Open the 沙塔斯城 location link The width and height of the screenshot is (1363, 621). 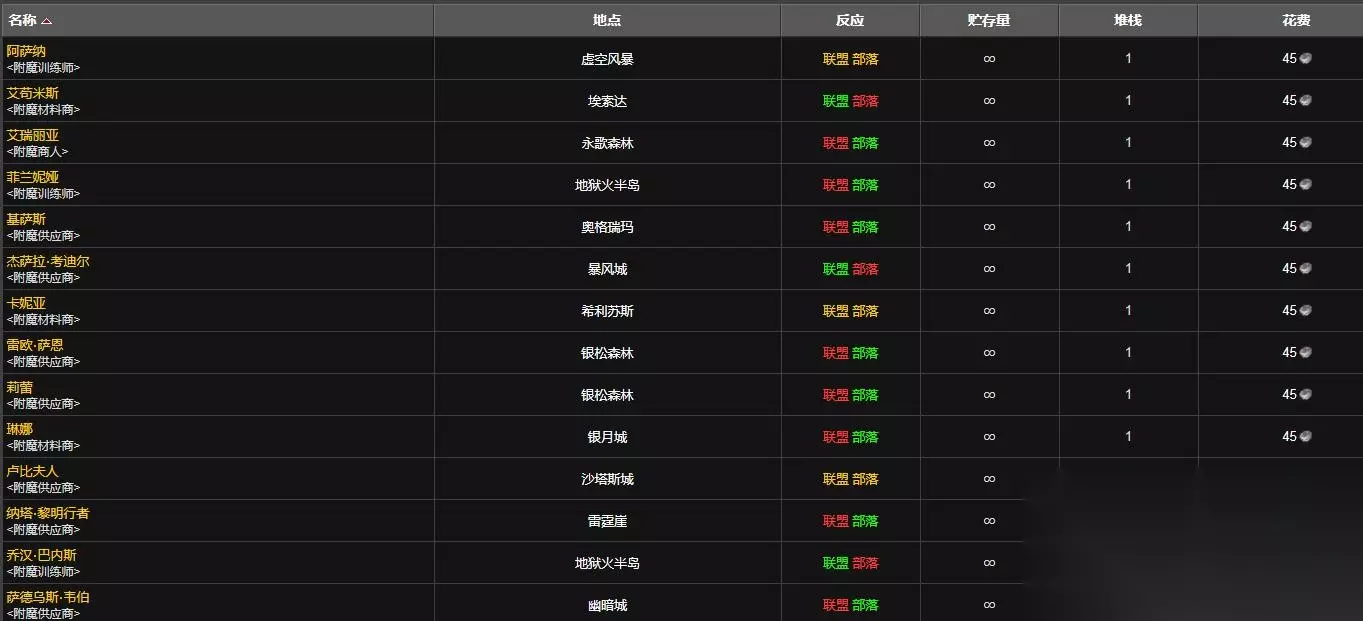[607, 479]
